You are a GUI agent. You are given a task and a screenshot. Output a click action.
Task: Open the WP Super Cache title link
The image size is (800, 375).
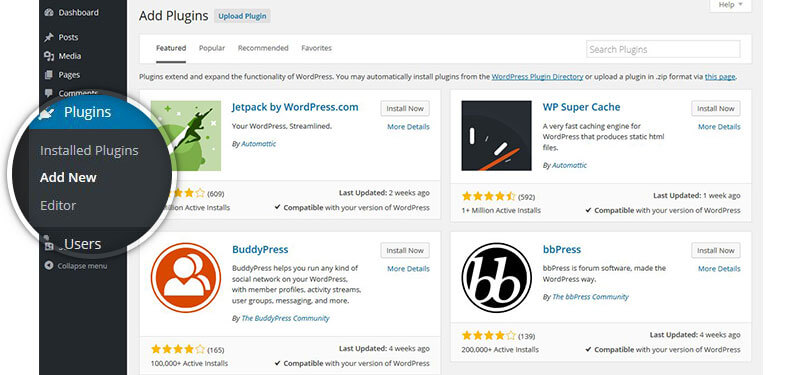point(581,107)
